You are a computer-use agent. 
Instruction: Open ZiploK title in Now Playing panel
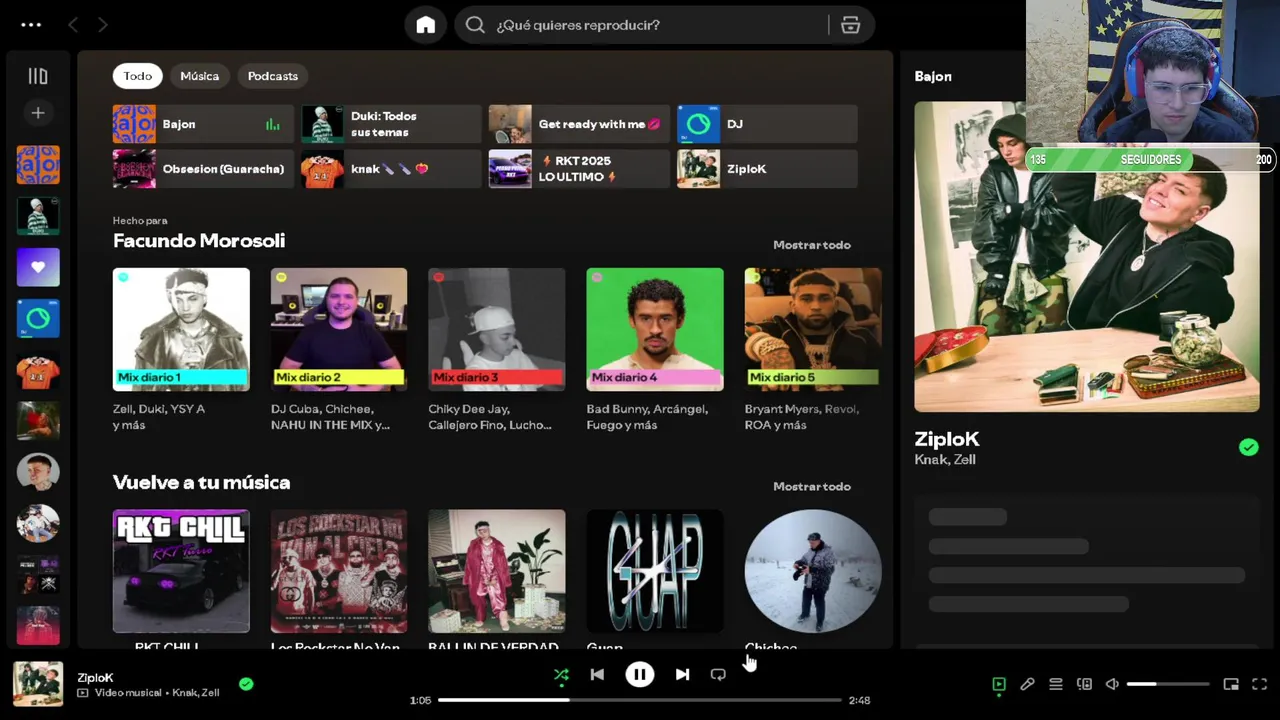pyautogui.click(x=947, y=439)
